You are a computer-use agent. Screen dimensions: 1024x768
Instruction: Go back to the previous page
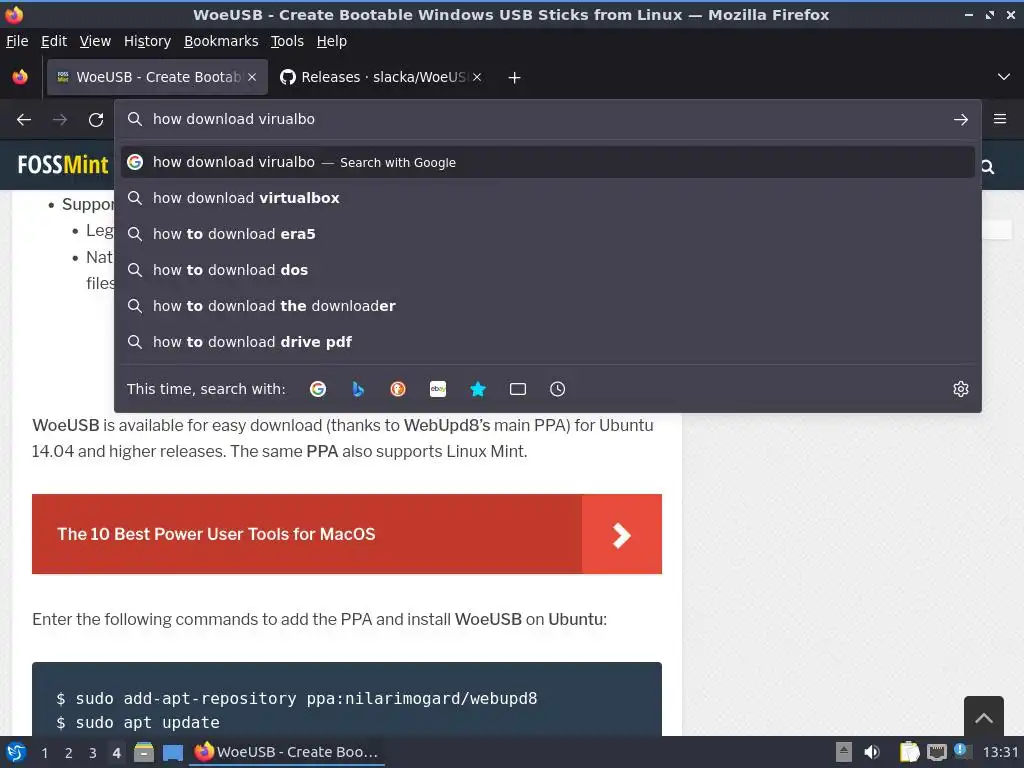24,120
